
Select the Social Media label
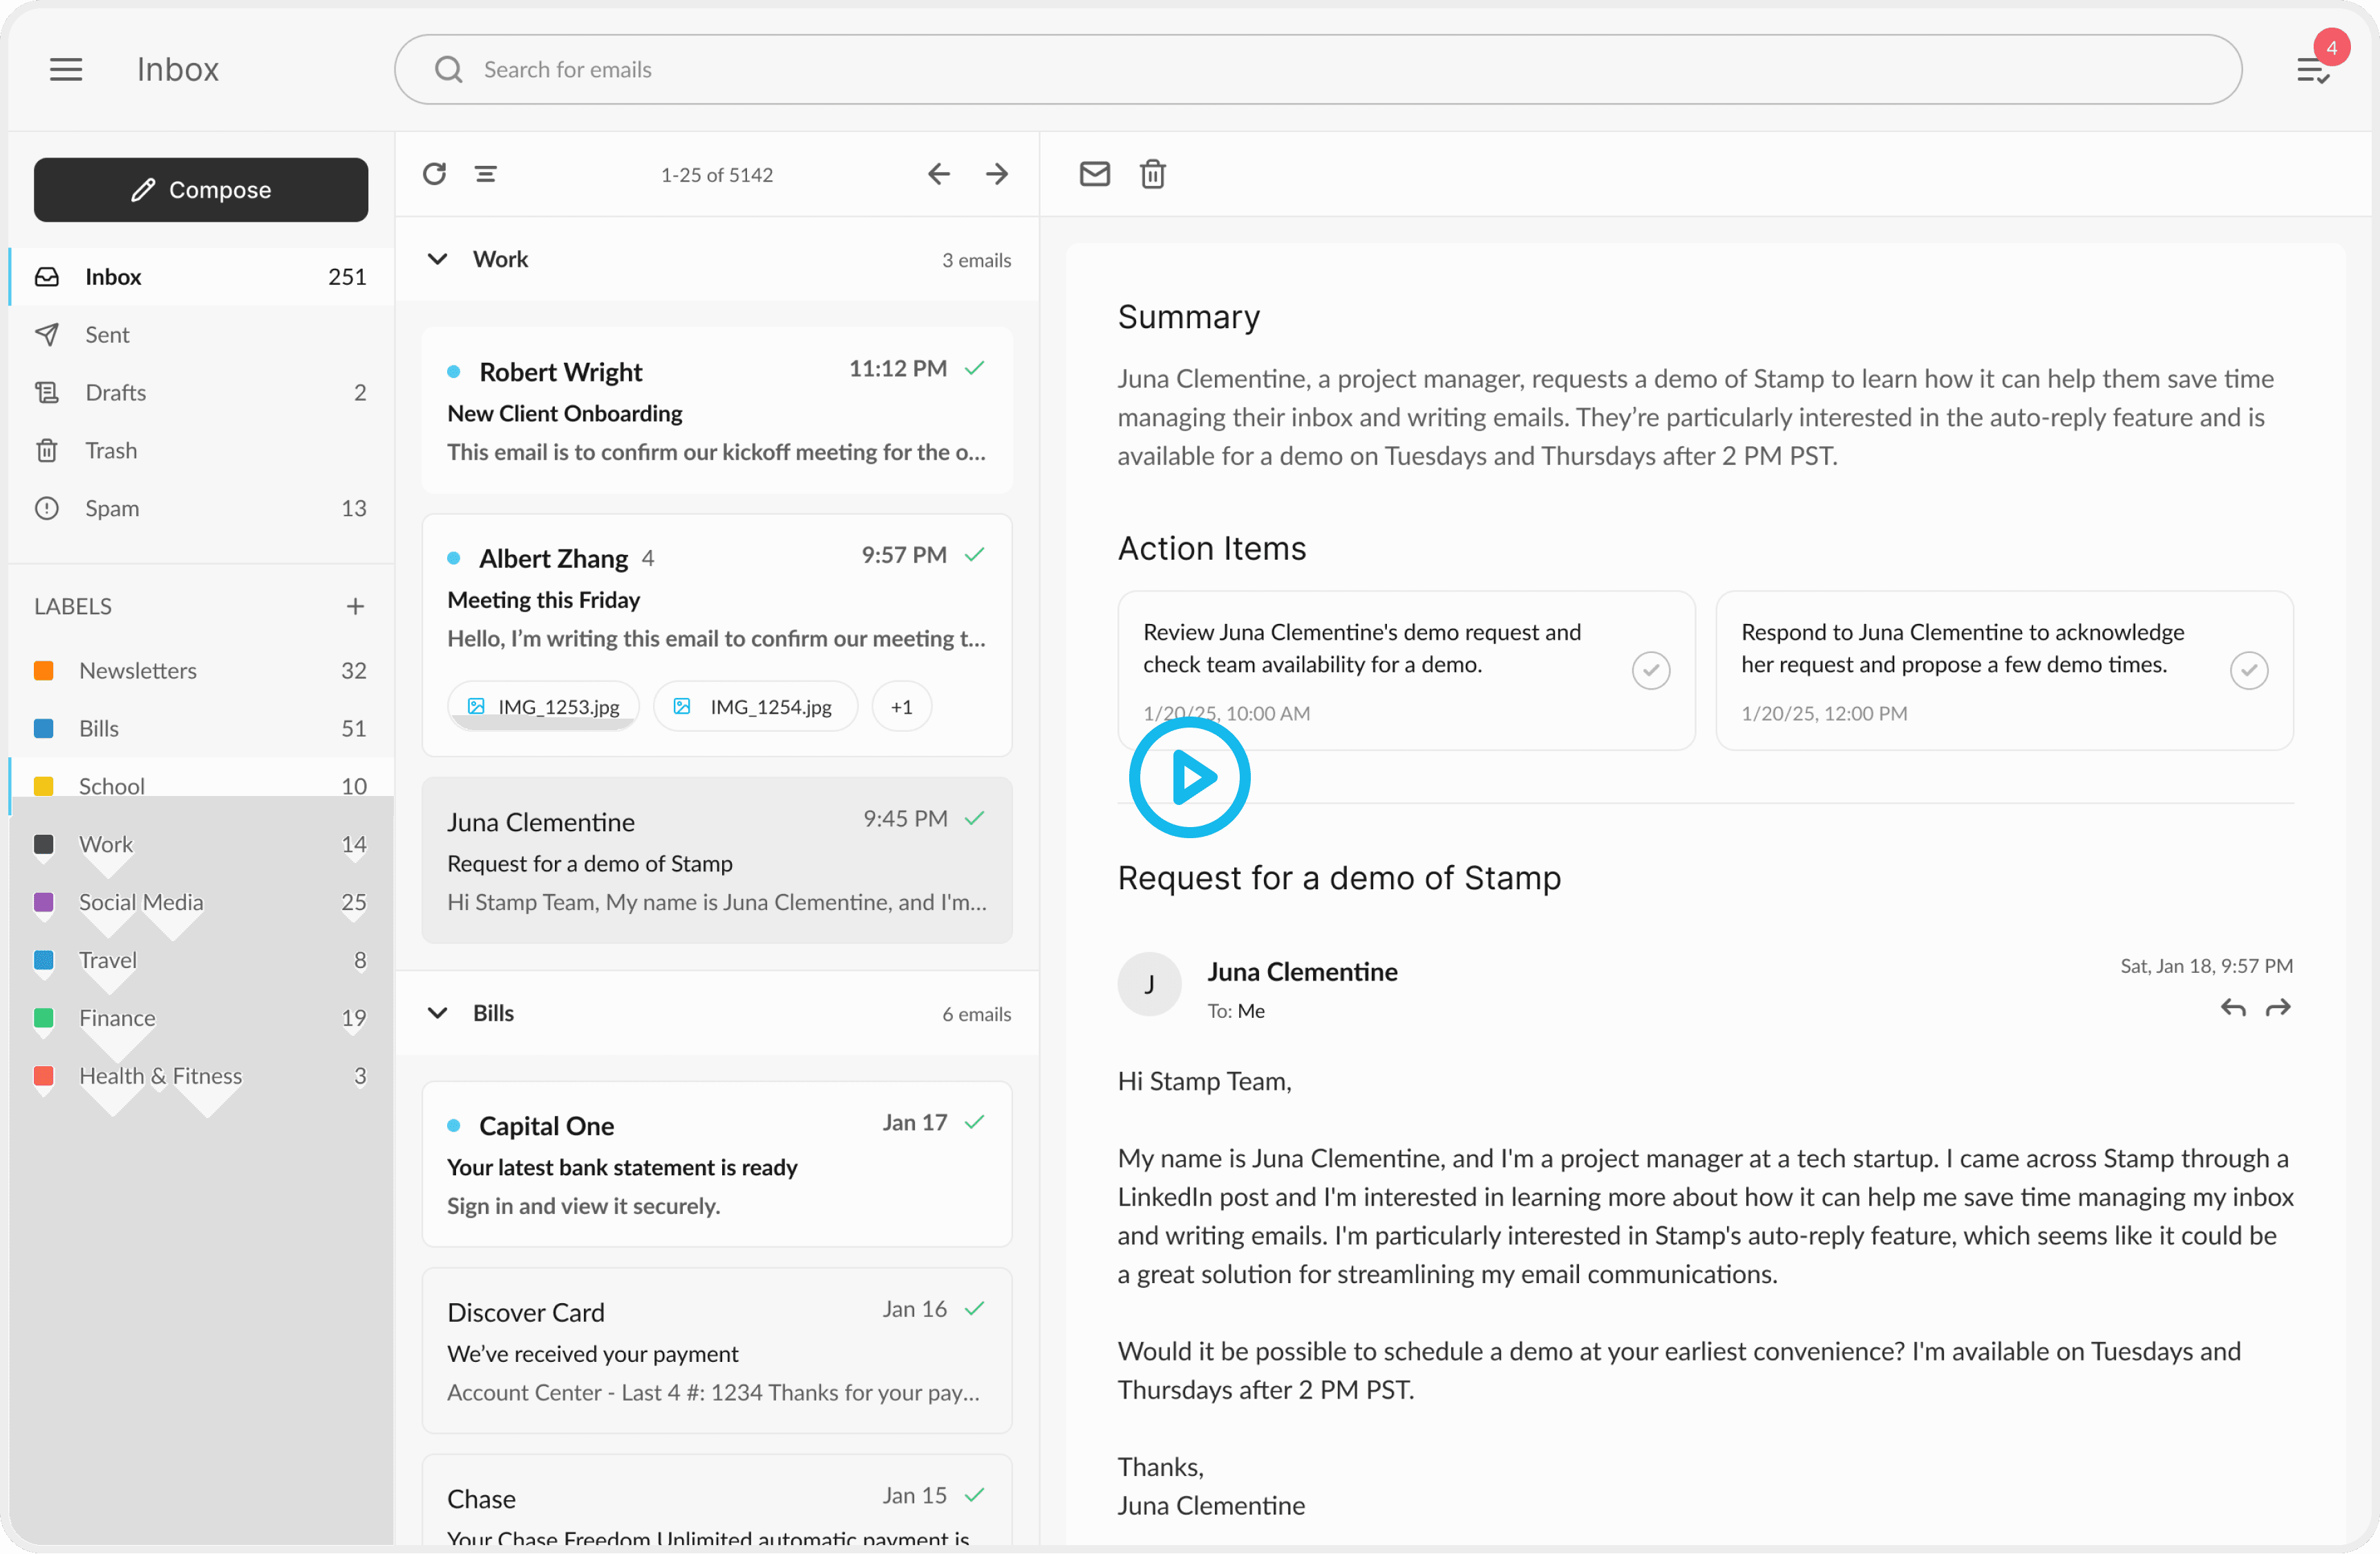201,903
